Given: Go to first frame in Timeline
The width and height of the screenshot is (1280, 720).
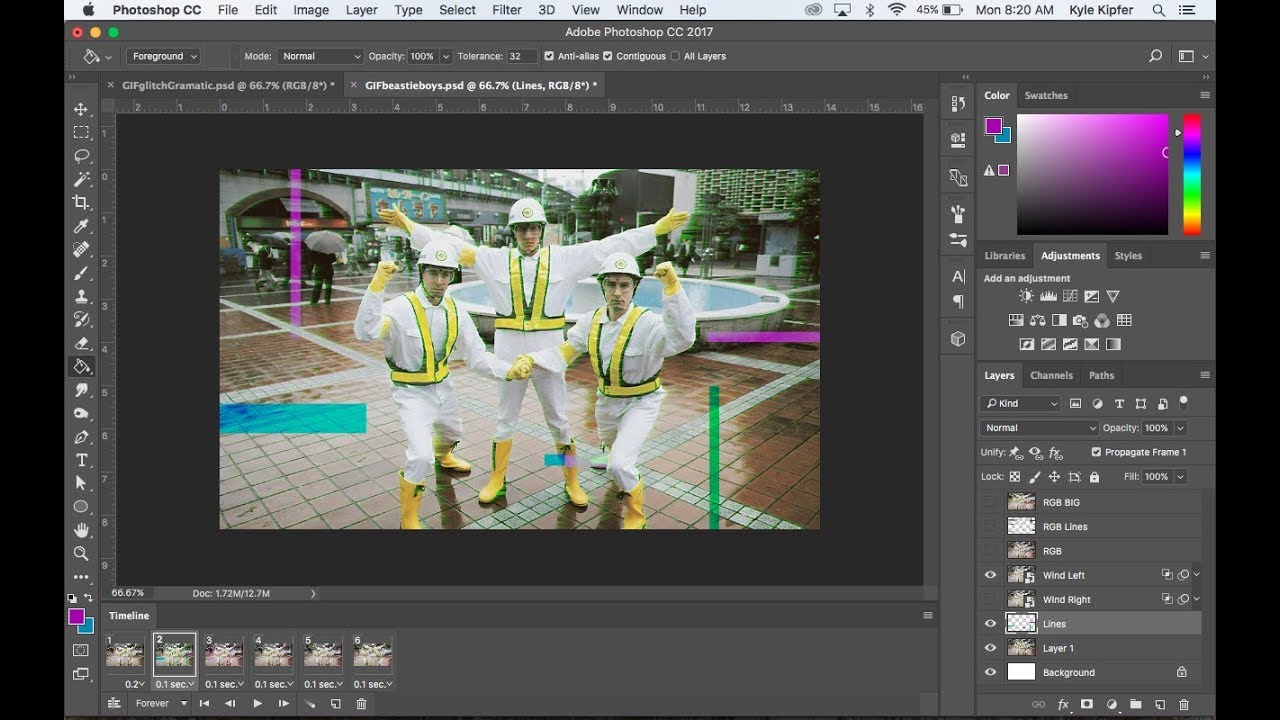Looking at the screenshot, I should click(205, 704).
